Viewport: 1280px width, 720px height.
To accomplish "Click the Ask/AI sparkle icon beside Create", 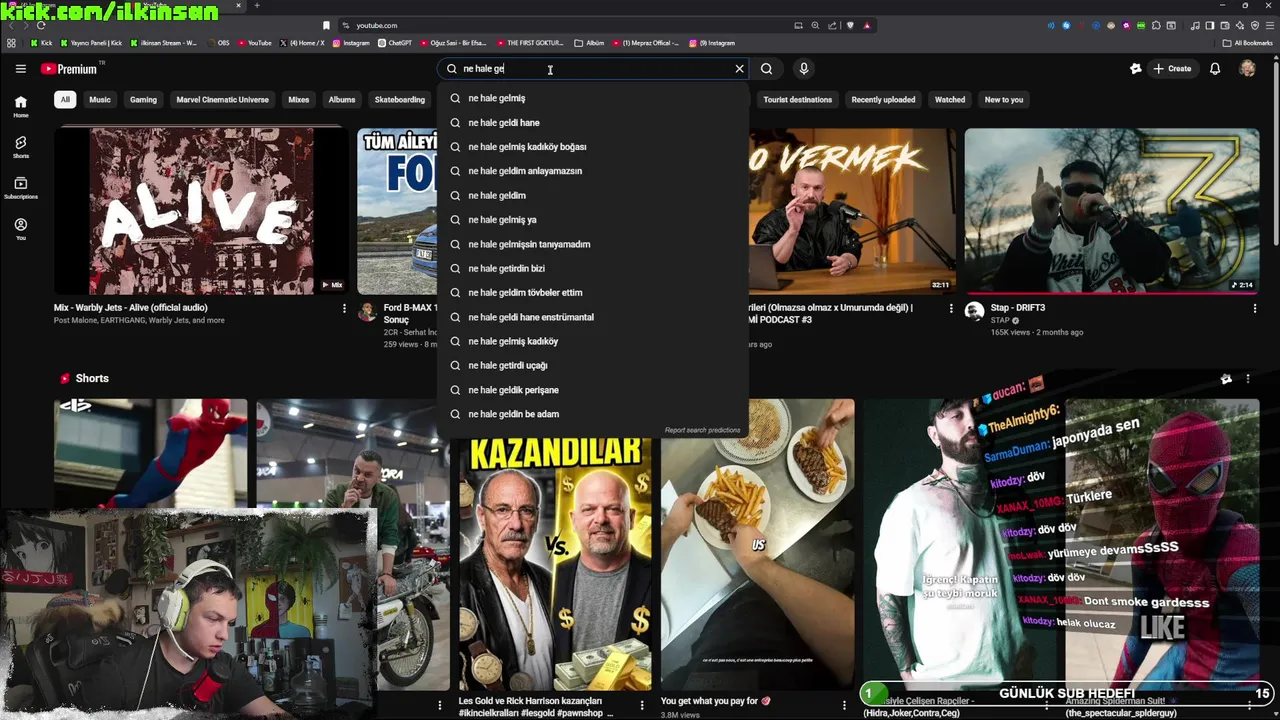I will coord(1135,69).
